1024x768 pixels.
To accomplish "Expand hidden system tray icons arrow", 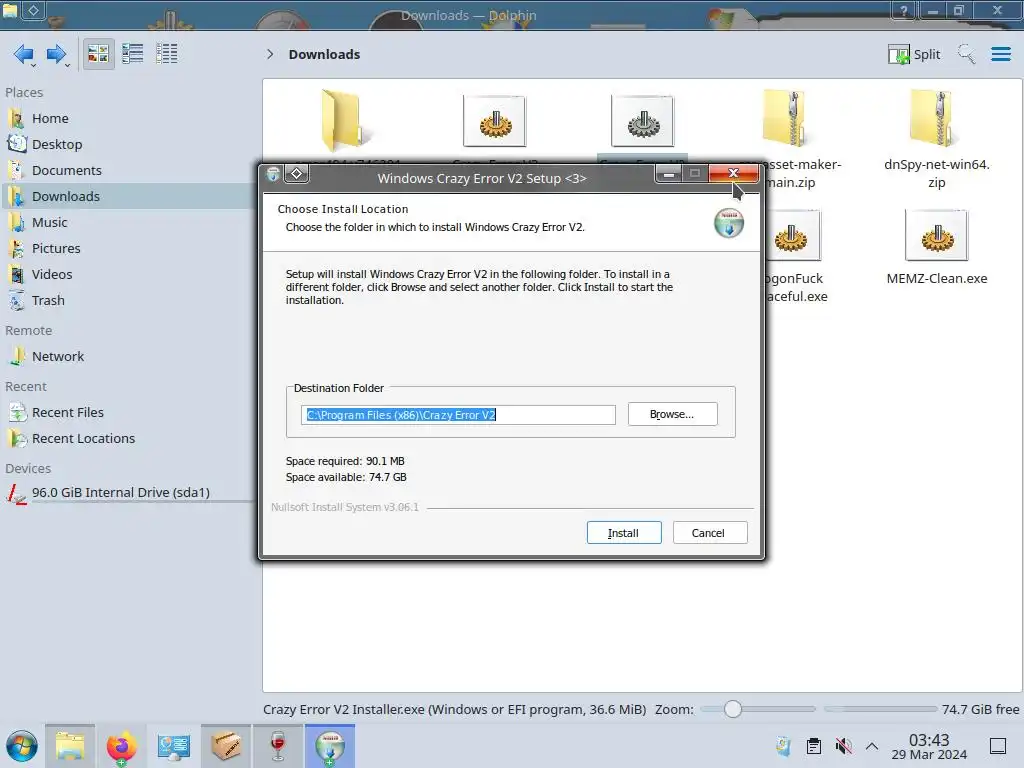I will pos(872,746).
